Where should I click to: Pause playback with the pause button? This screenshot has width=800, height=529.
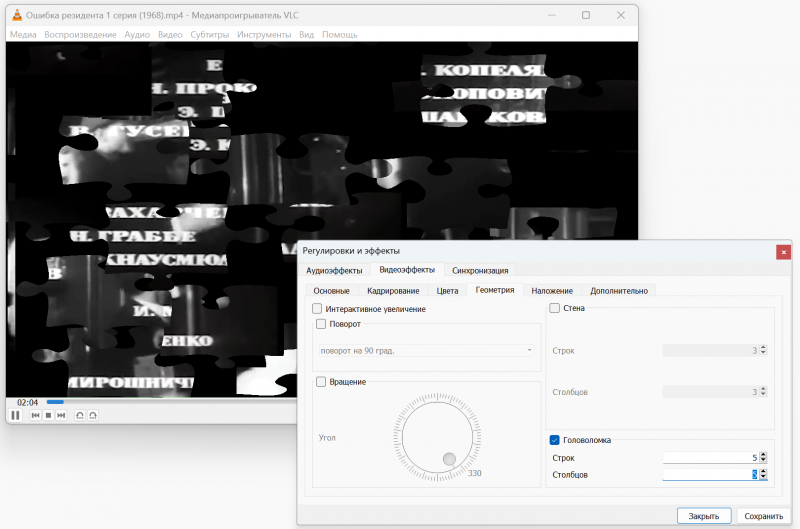(16, 415)
